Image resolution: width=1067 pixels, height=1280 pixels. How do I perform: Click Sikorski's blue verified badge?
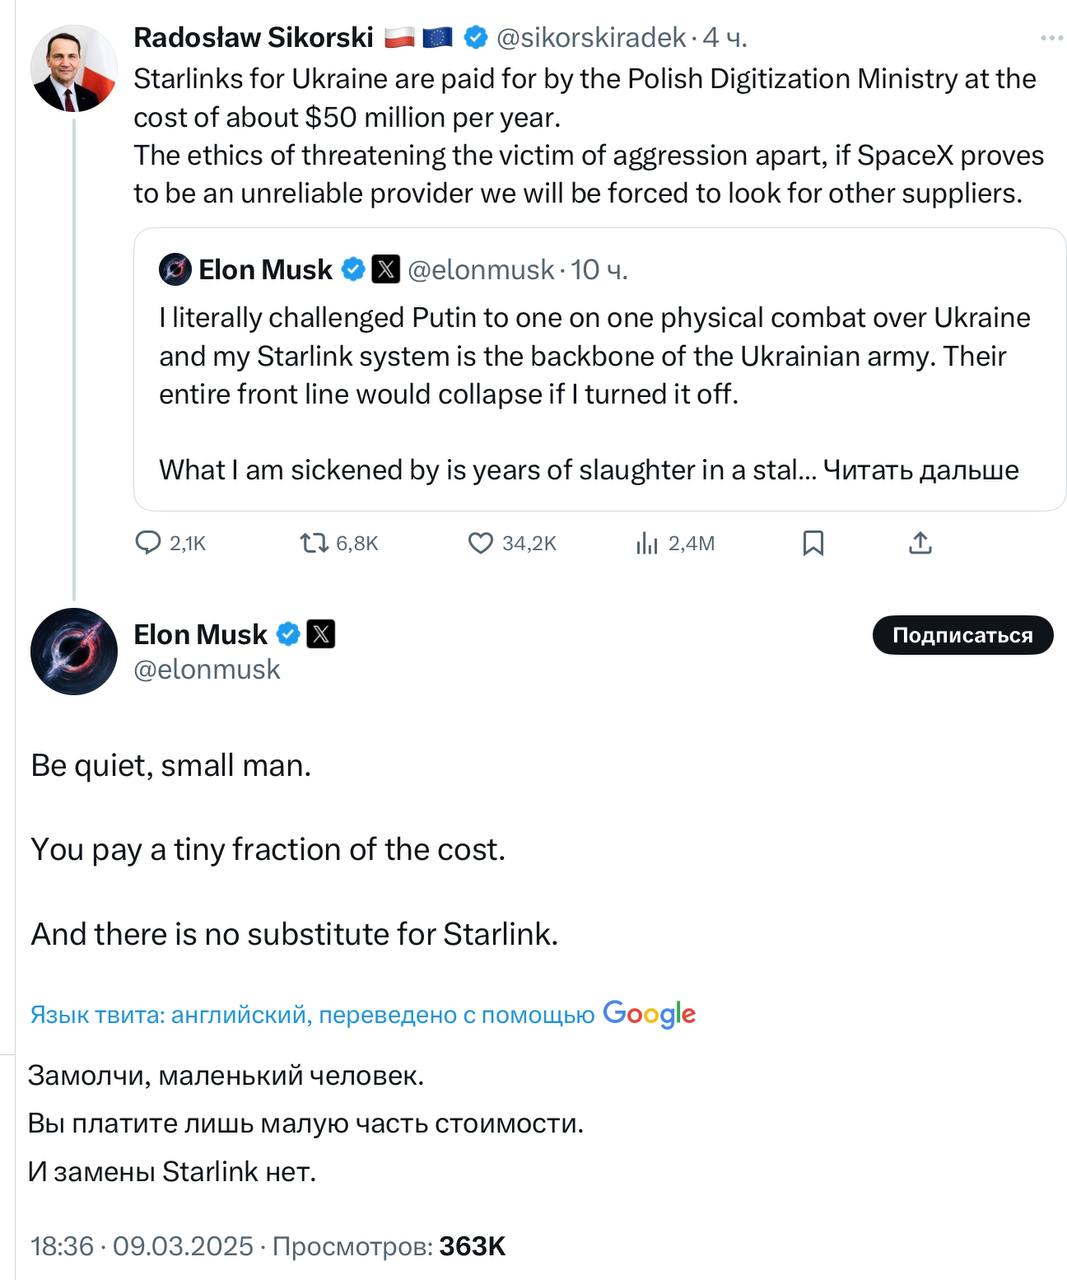(476, 38)
